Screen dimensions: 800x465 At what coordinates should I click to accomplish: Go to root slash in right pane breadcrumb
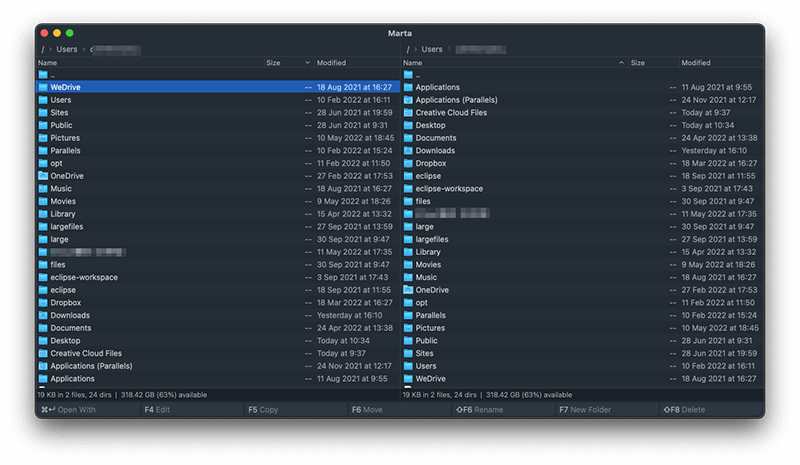click(408, 50)
